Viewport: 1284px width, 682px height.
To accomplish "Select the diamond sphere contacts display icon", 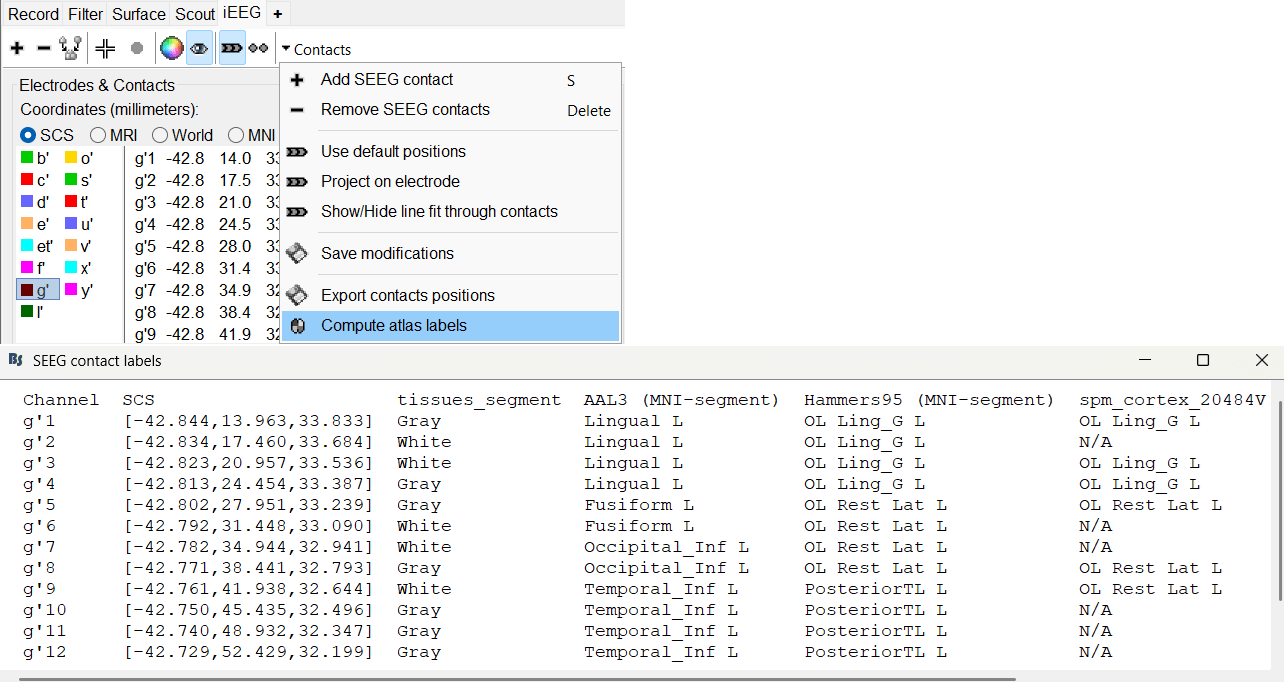I will click(x=259, y=48).
